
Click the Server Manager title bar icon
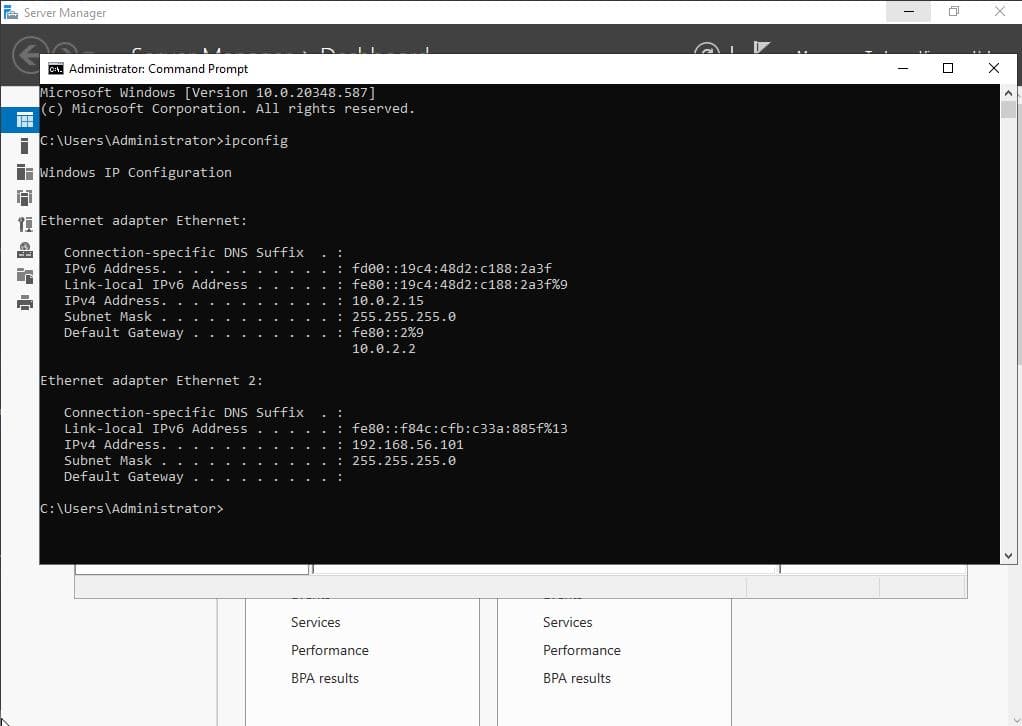(11, 12)
